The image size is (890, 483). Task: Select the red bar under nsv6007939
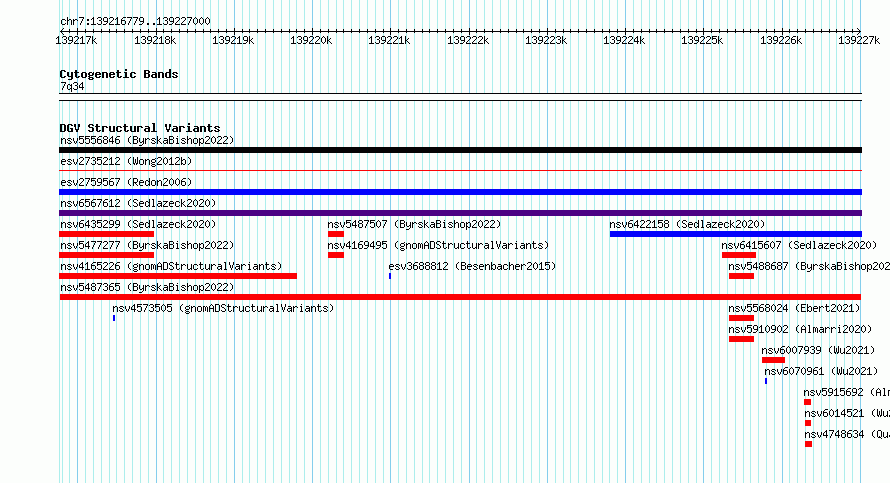773,360
